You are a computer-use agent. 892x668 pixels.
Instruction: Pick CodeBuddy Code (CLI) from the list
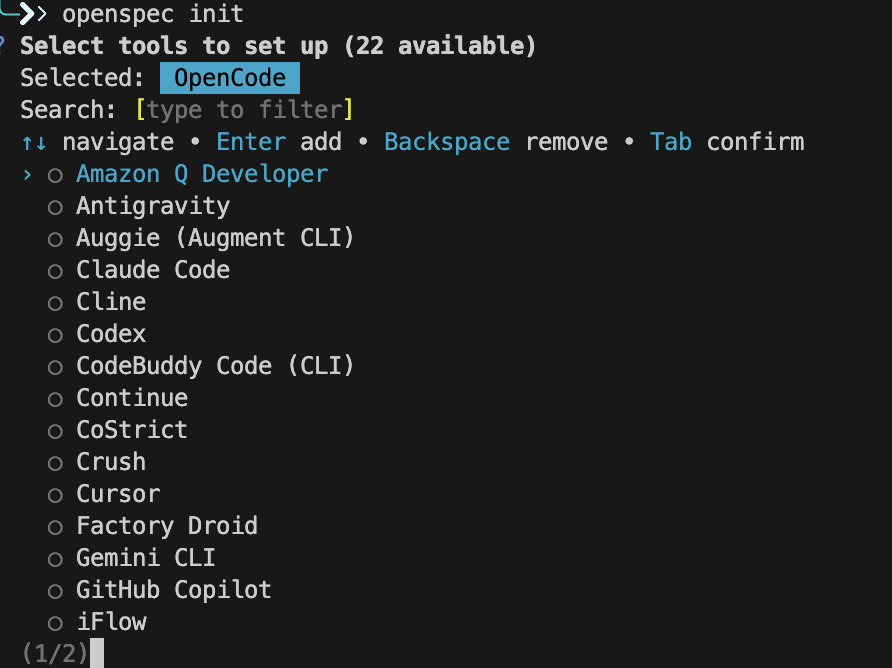(215, 366)
